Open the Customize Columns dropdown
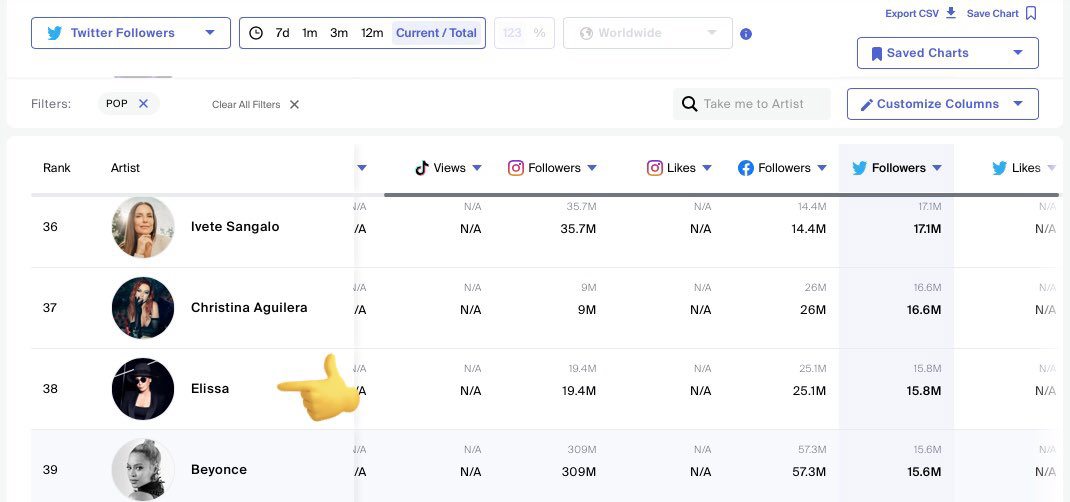Viewport: 1070px width, 502px height. click(x=943, y=104)
